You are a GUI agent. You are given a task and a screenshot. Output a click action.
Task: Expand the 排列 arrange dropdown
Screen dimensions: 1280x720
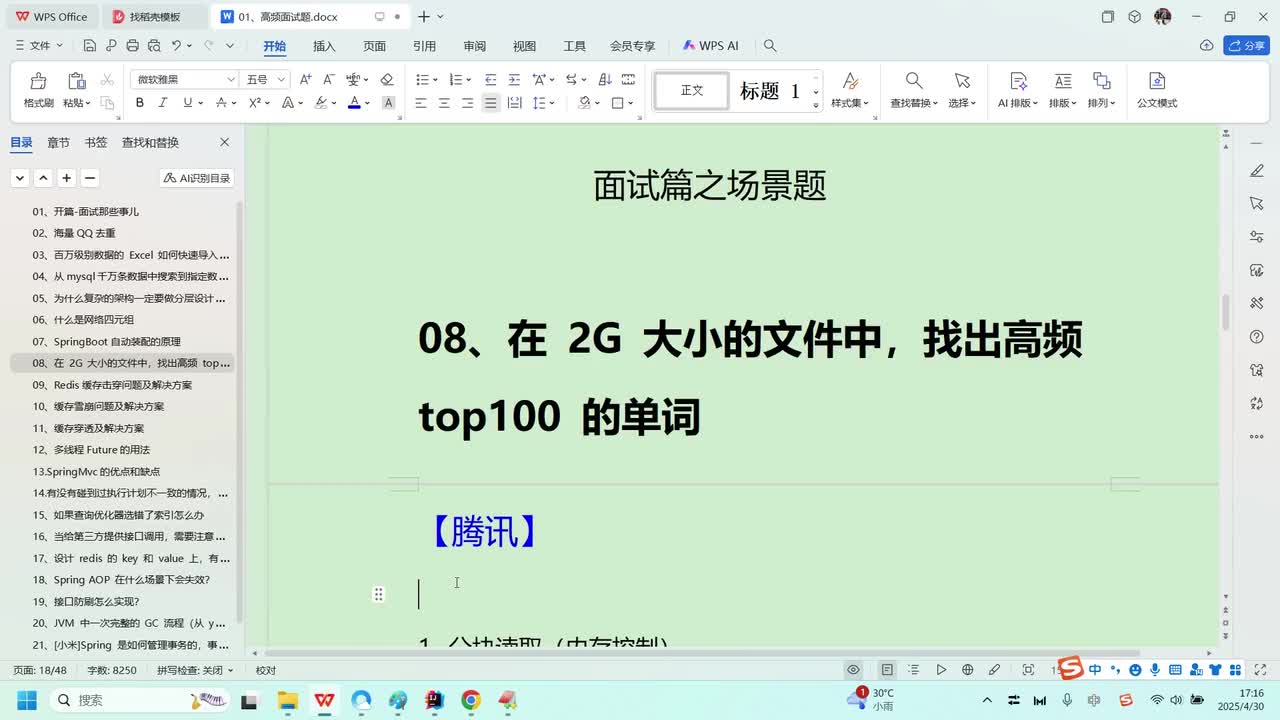point(1102,103)
